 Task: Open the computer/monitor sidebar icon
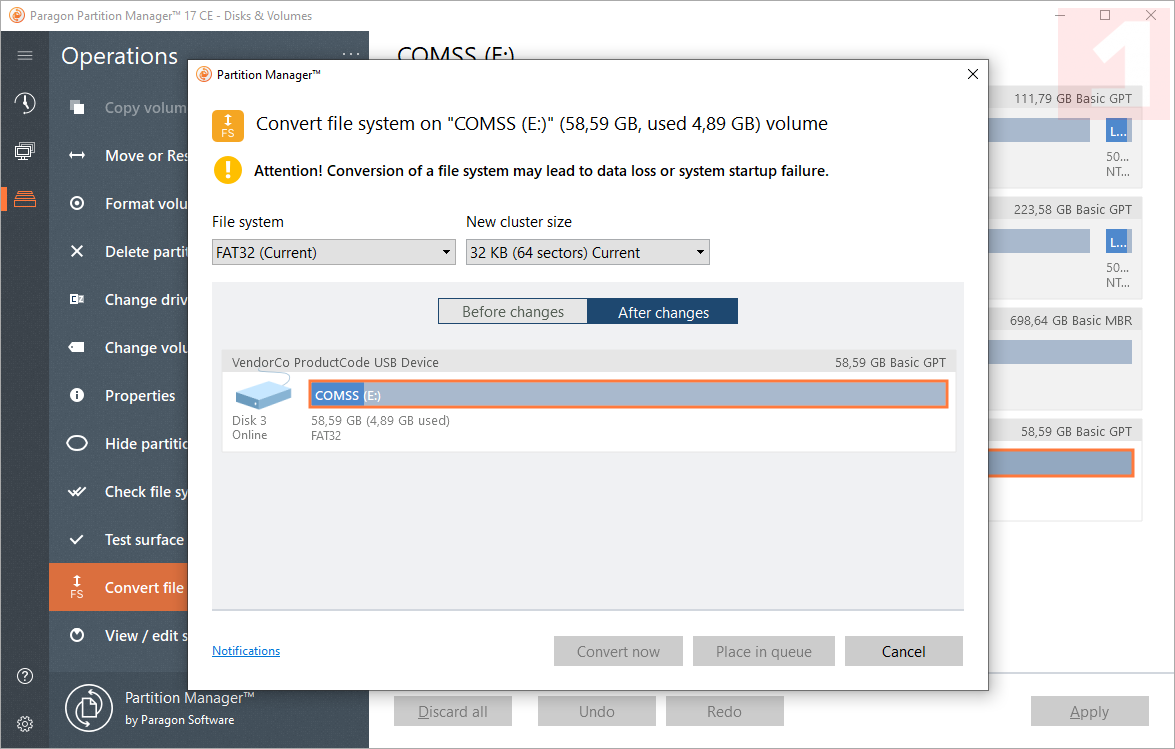[x=25, y=151]
